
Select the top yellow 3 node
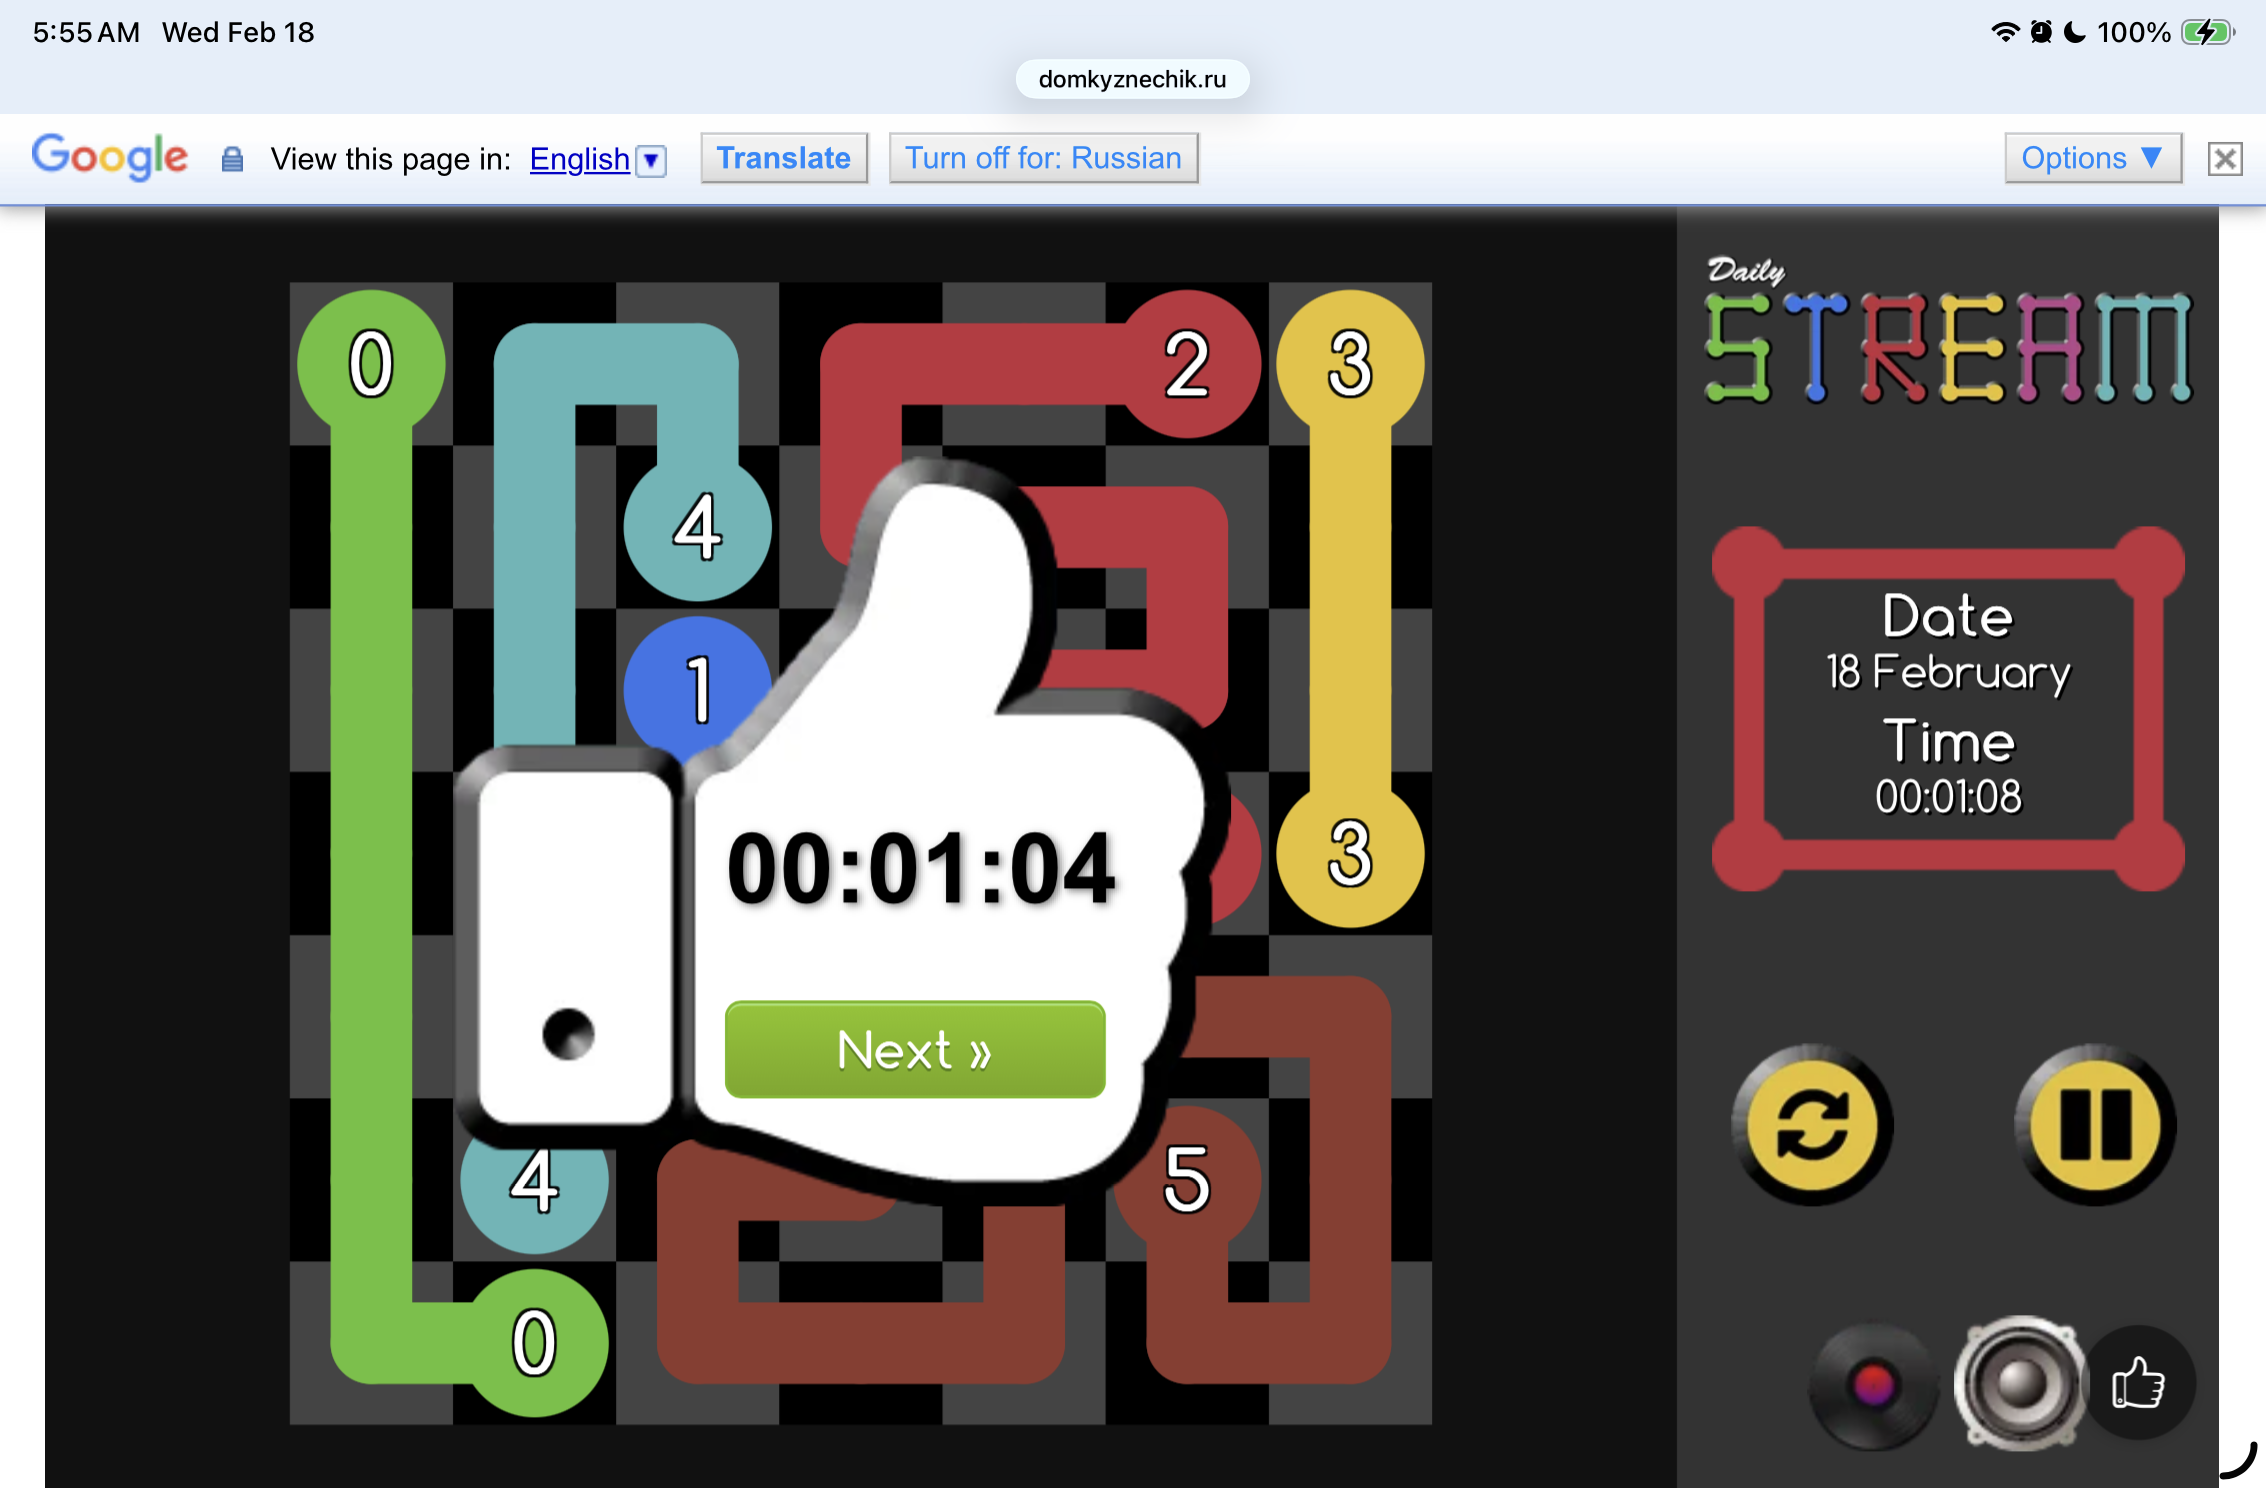tap(1350, 363)
